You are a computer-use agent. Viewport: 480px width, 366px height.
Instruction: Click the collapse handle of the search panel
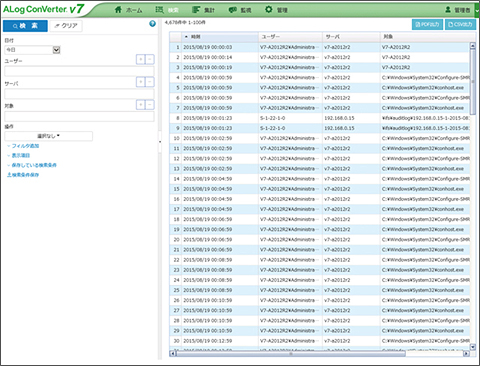160,142
